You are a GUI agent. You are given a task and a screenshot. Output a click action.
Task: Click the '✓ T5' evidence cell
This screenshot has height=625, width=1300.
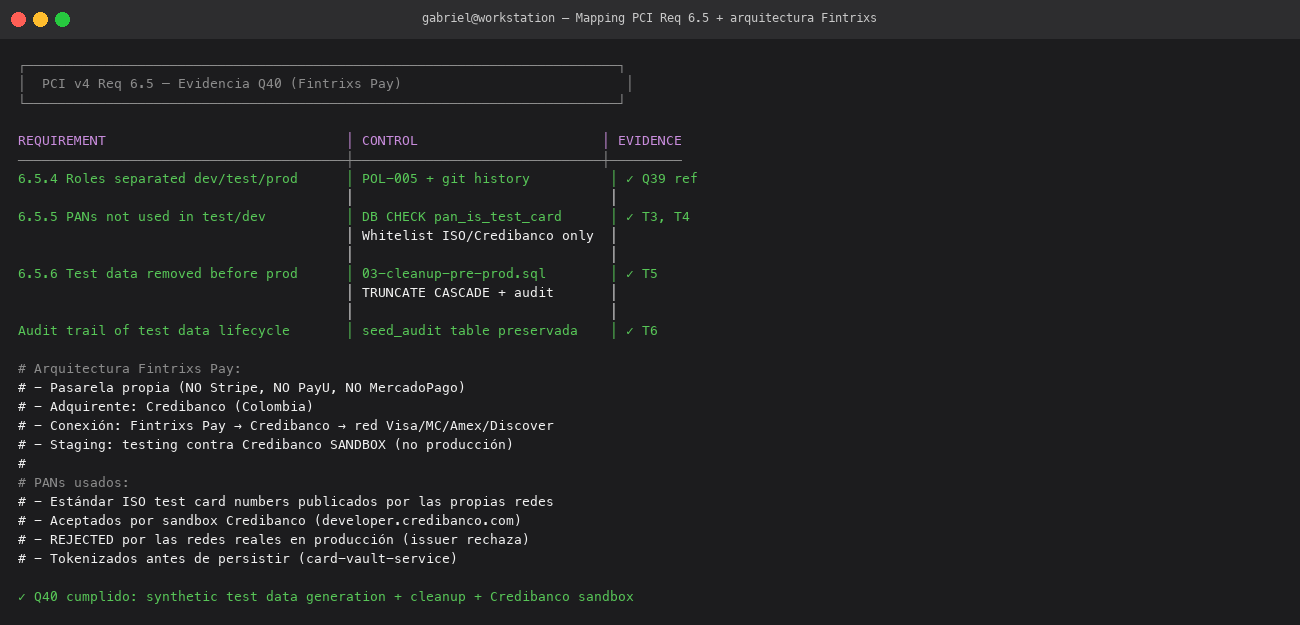pyautogui.click(x=642, y=274)
